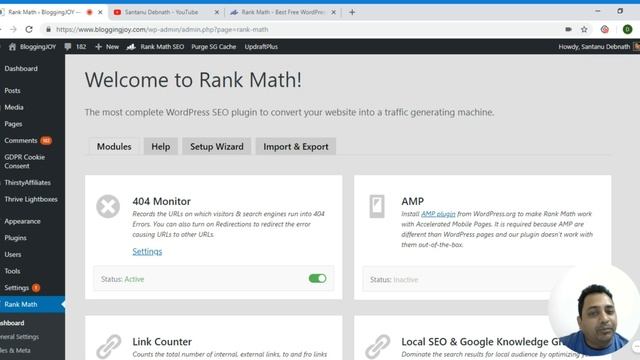Image resolution: width=640 pixels, height=360 pixels.
Task: Switch to the Modules tab
Action: tap(114, 147)
